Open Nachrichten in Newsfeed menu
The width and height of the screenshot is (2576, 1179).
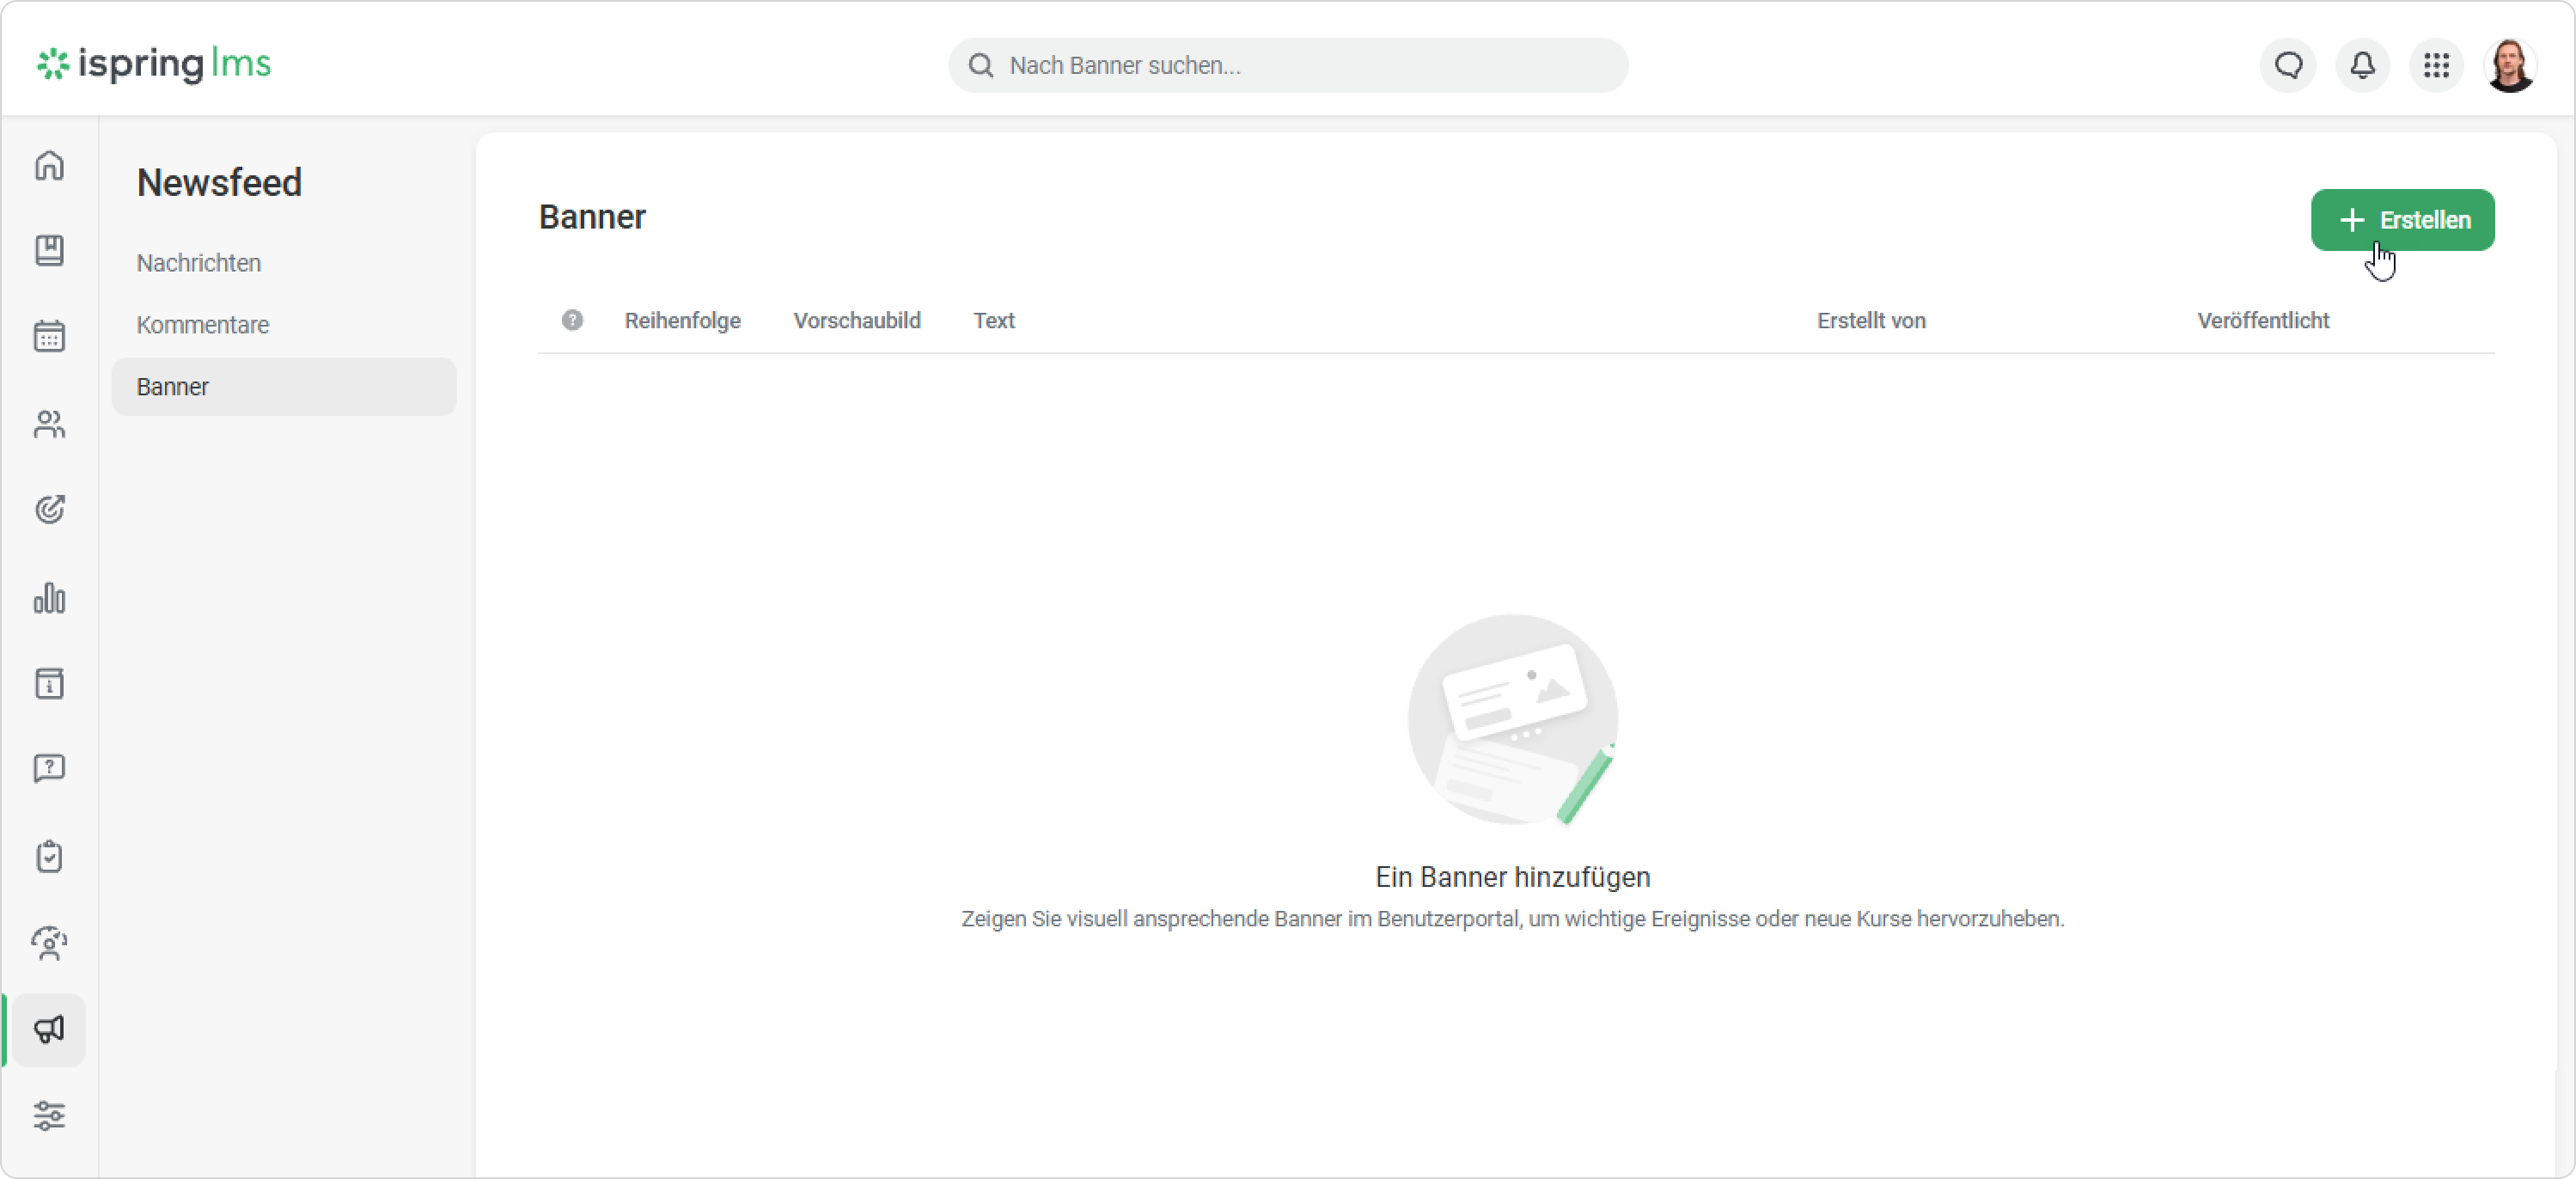199,263
